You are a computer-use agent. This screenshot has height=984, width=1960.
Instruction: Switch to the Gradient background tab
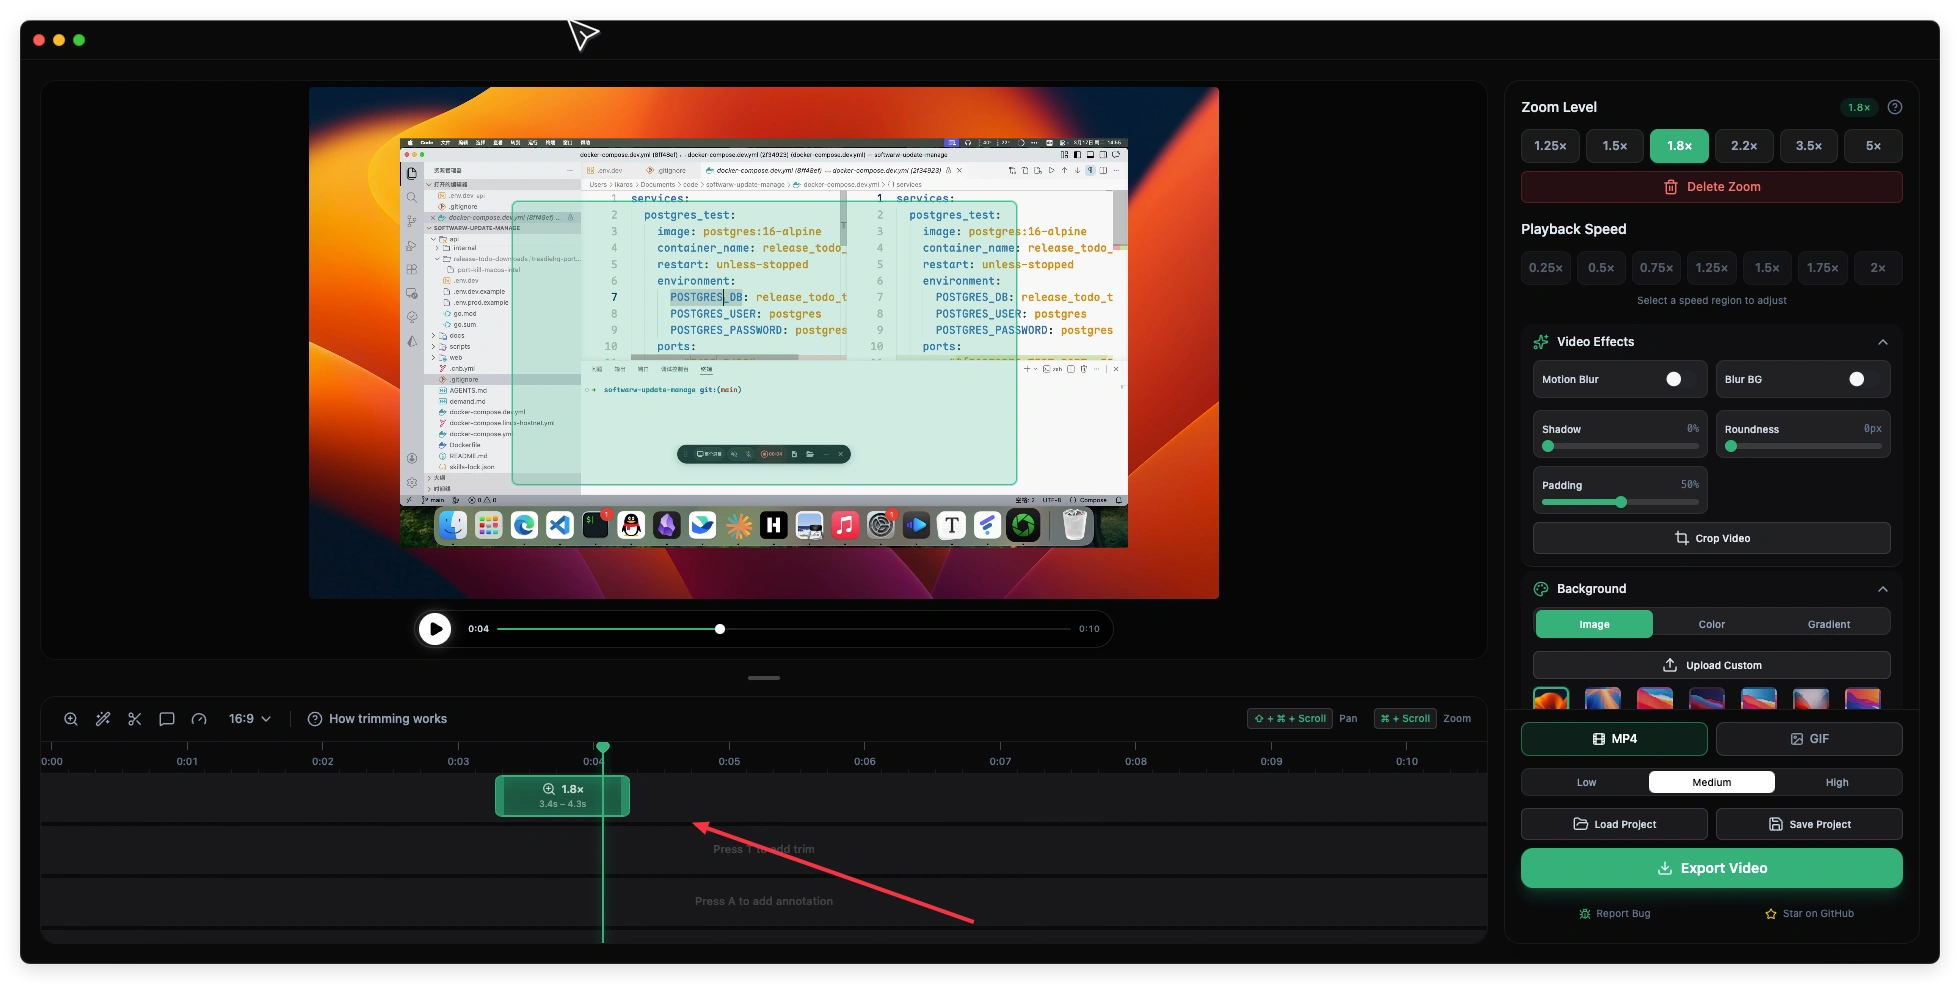click(1828, 624)
